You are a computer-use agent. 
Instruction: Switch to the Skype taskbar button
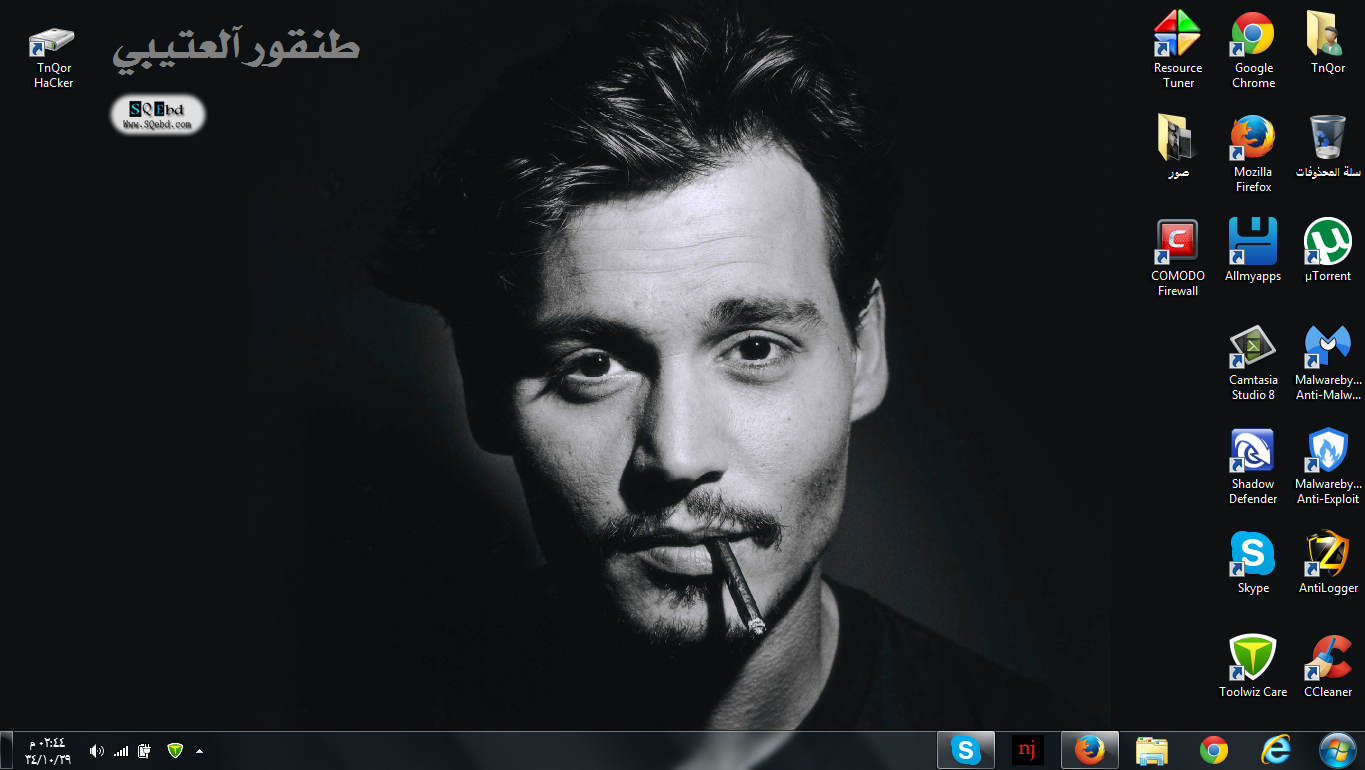(965, 750)
